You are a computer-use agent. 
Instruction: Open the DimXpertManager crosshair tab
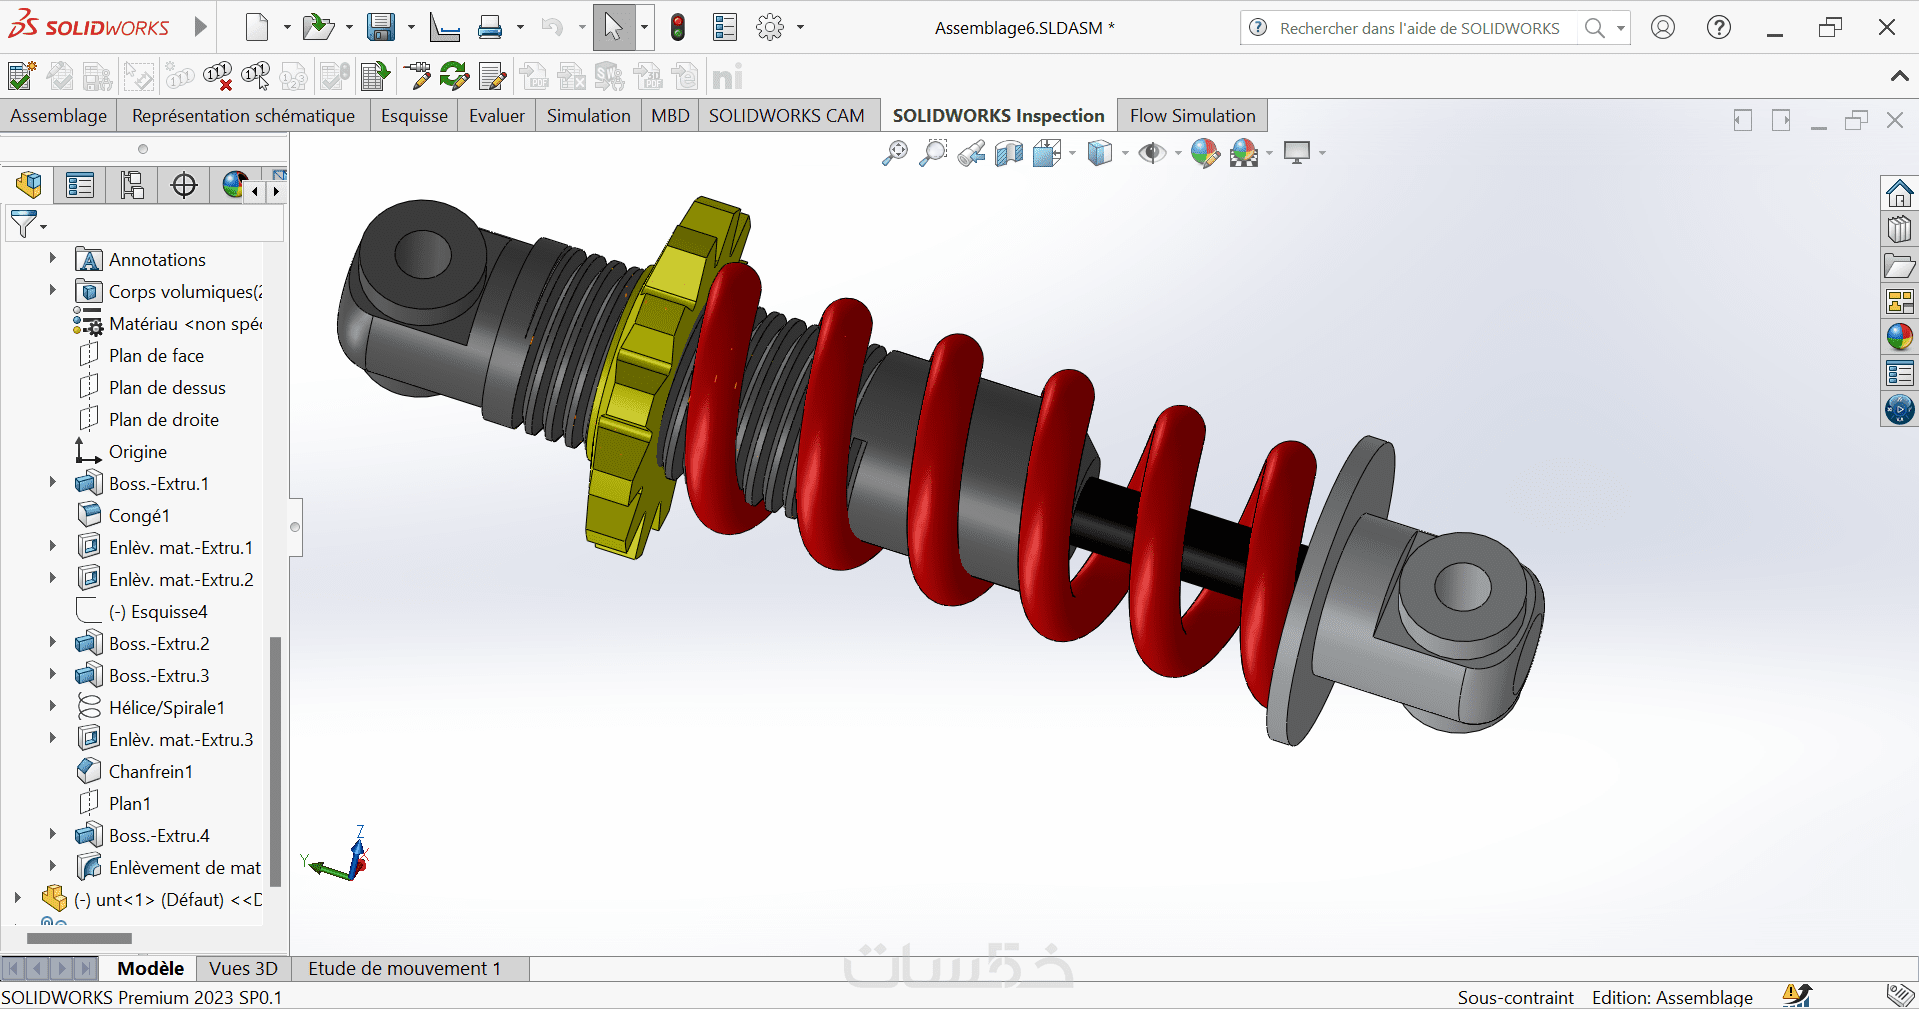pyautogui.click(x=184, y=185)
